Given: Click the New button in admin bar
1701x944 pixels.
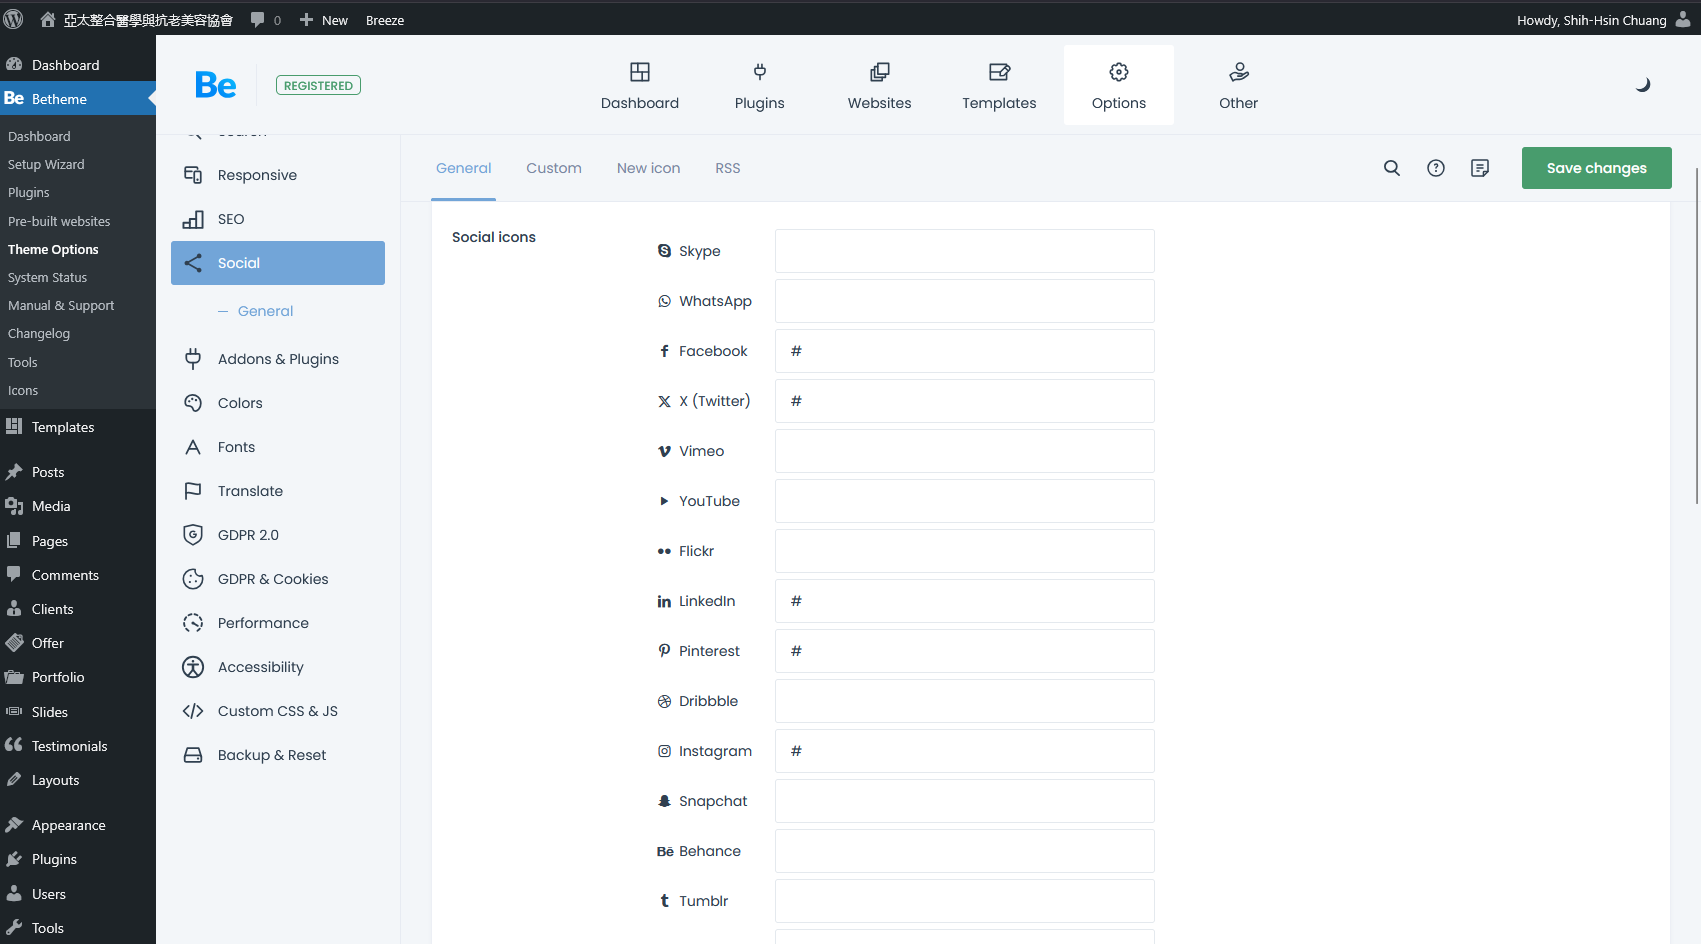Looking at the screenshot, I should click(x=324, y=20).
